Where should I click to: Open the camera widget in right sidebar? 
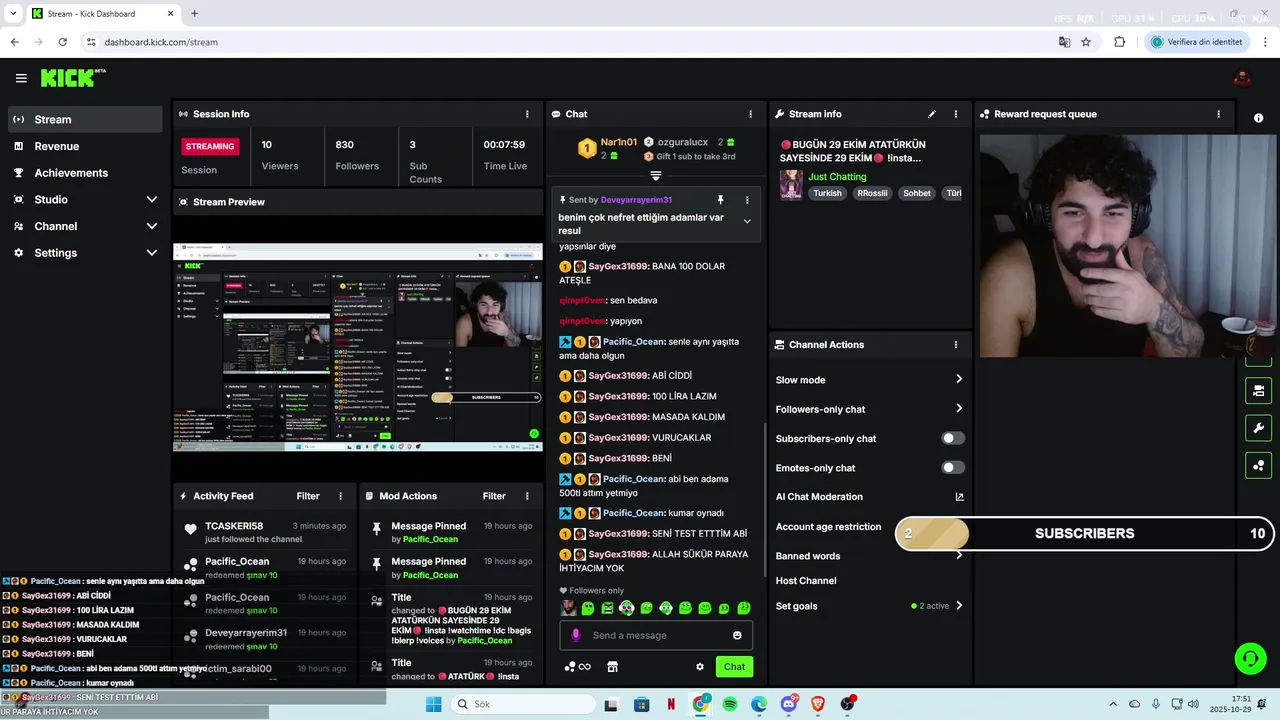pos(1258,390)
